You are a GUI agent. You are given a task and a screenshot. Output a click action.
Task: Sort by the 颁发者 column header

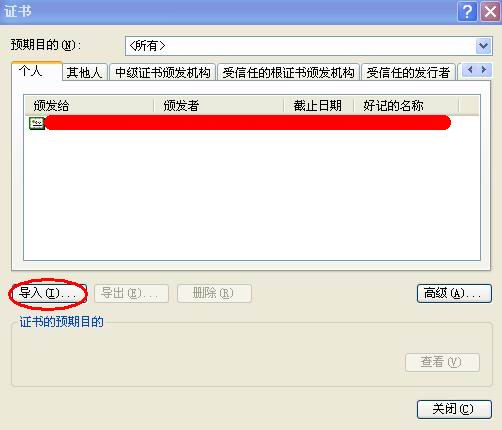(218, 106)
